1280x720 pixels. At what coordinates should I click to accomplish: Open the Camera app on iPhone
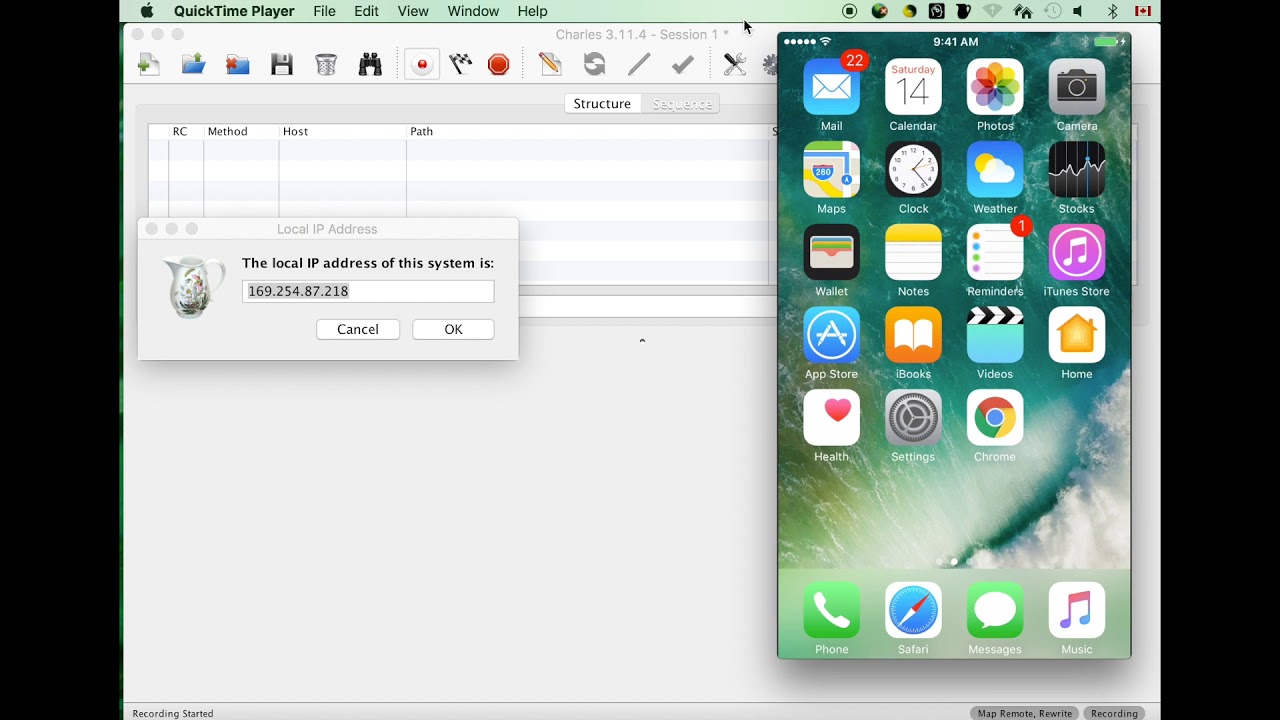[x=1077, y=86]
